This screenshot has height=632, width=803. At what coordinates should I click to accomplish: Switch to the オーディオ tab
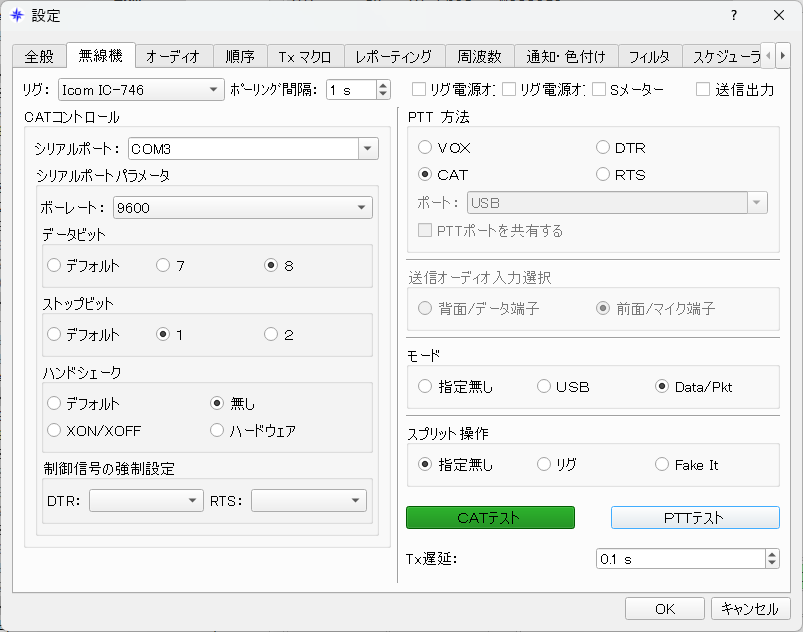(173, 56)
